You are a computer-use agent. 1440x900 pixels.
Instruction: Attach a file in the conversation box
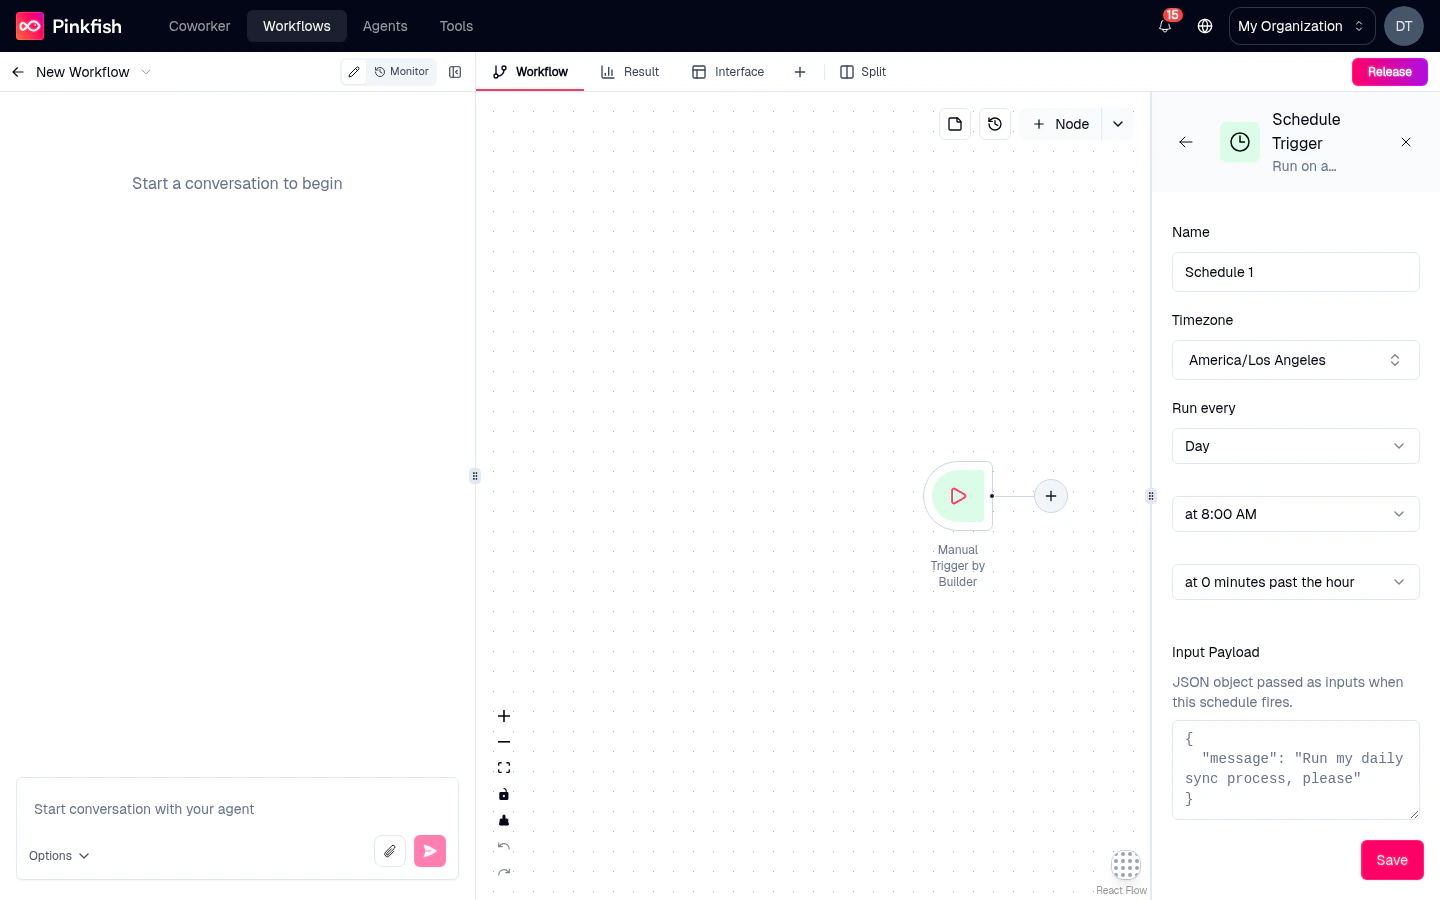click(390, 850)
